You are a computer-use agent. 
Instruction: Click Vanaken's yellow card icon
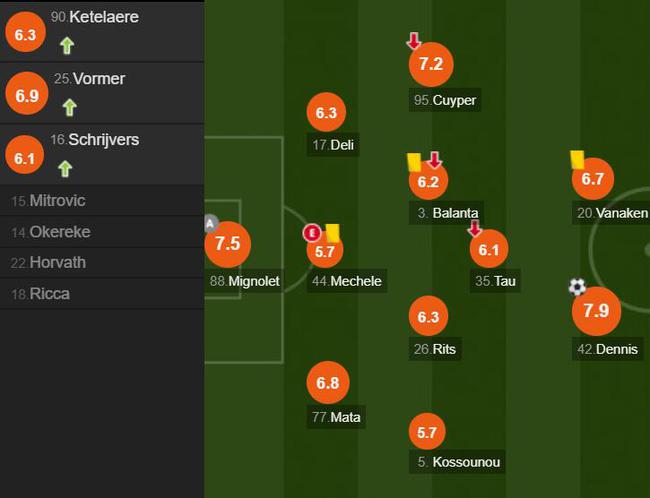[577, 160]
